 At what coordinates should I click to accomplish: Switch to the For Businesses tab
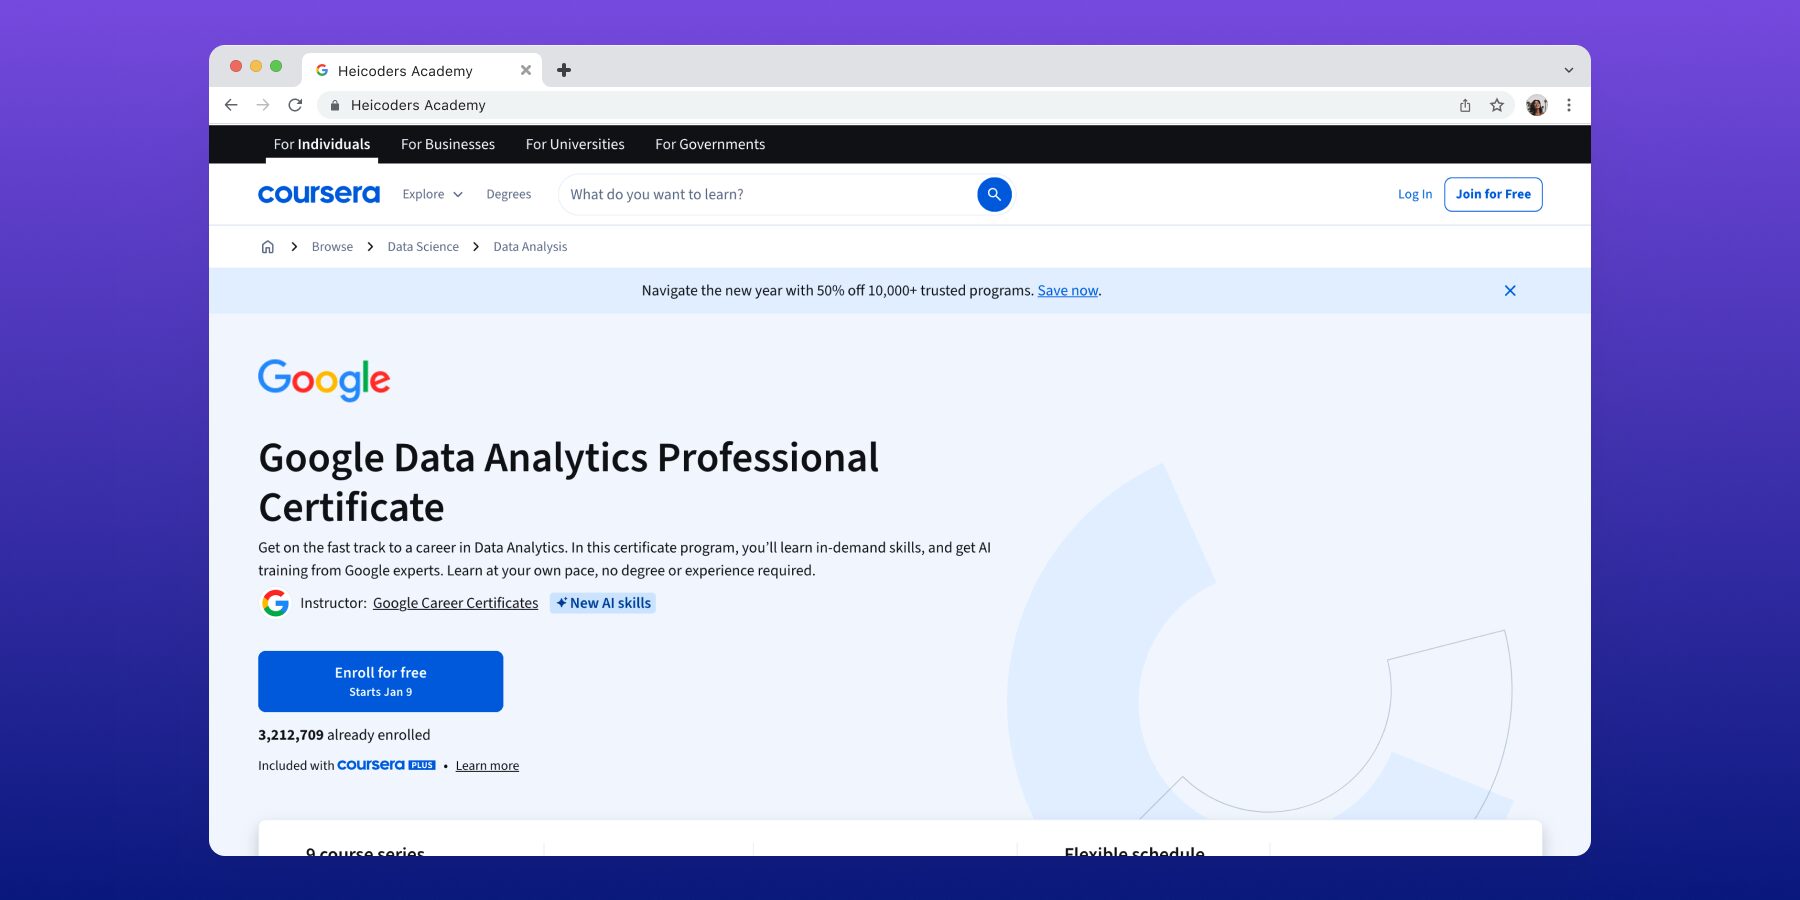pos(447,144)
